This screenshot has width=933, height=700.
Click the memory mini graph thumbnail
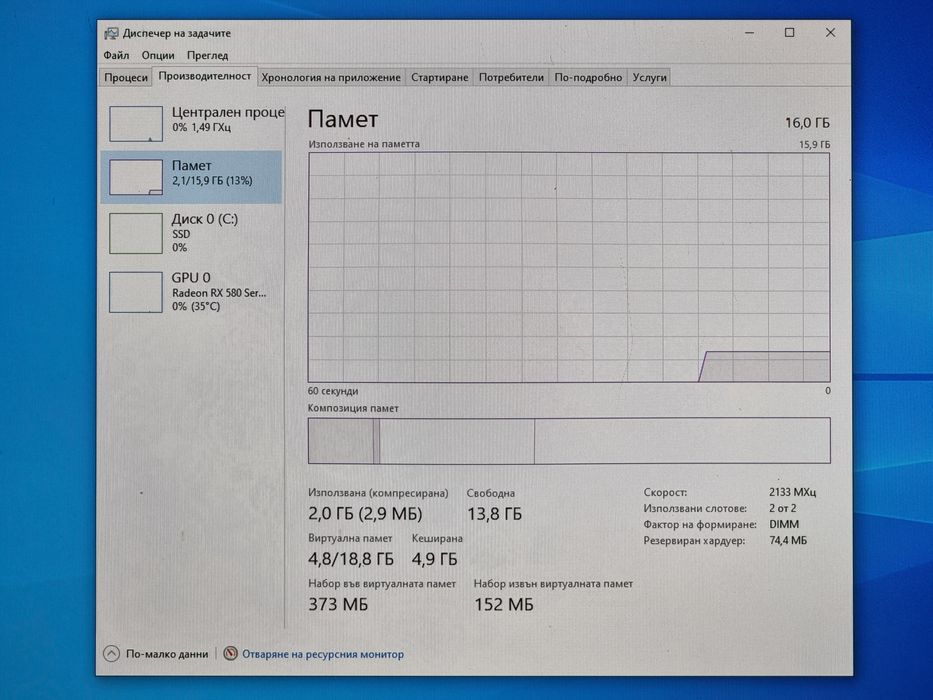point(136,177)
